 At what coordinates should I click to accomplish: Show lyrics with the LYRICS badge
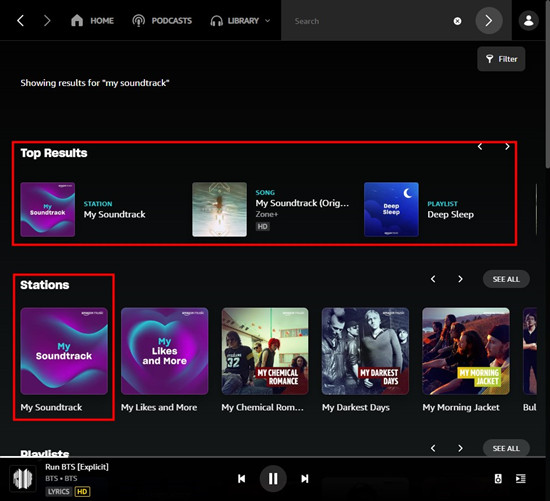(59, 492)
